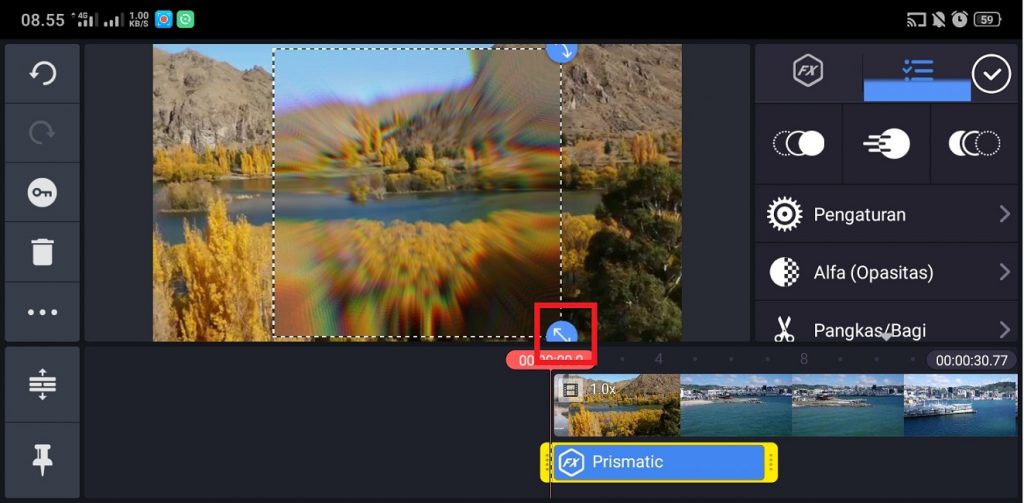1024x503 pixels.
Task: Tap the Prismatic layer left yellow handle
Action: (547, 462)
